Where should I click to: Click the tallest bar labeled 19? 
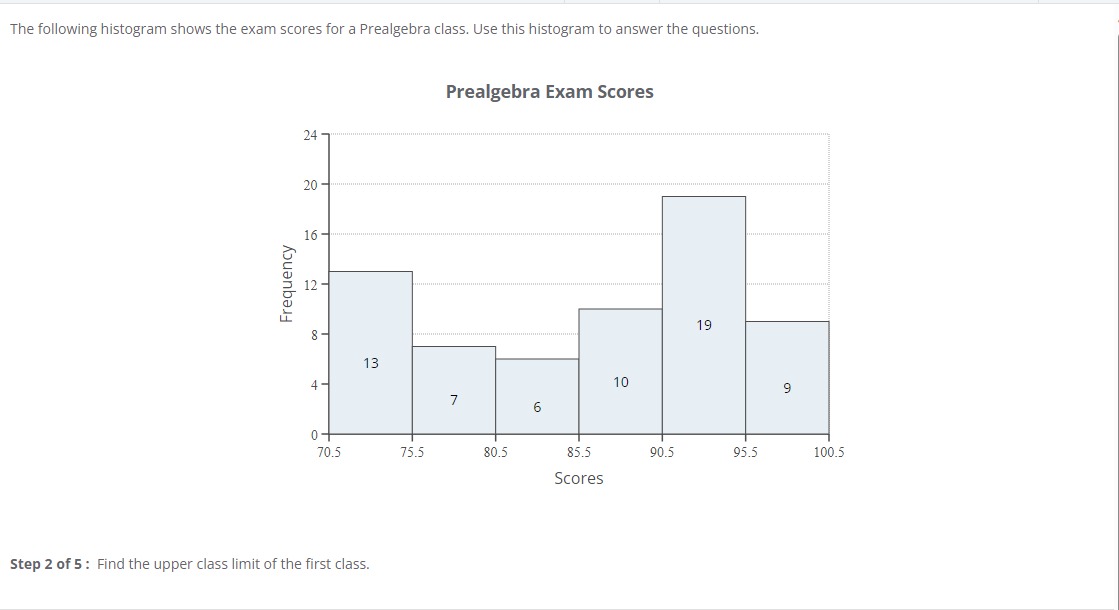click(x=704, y=315)
